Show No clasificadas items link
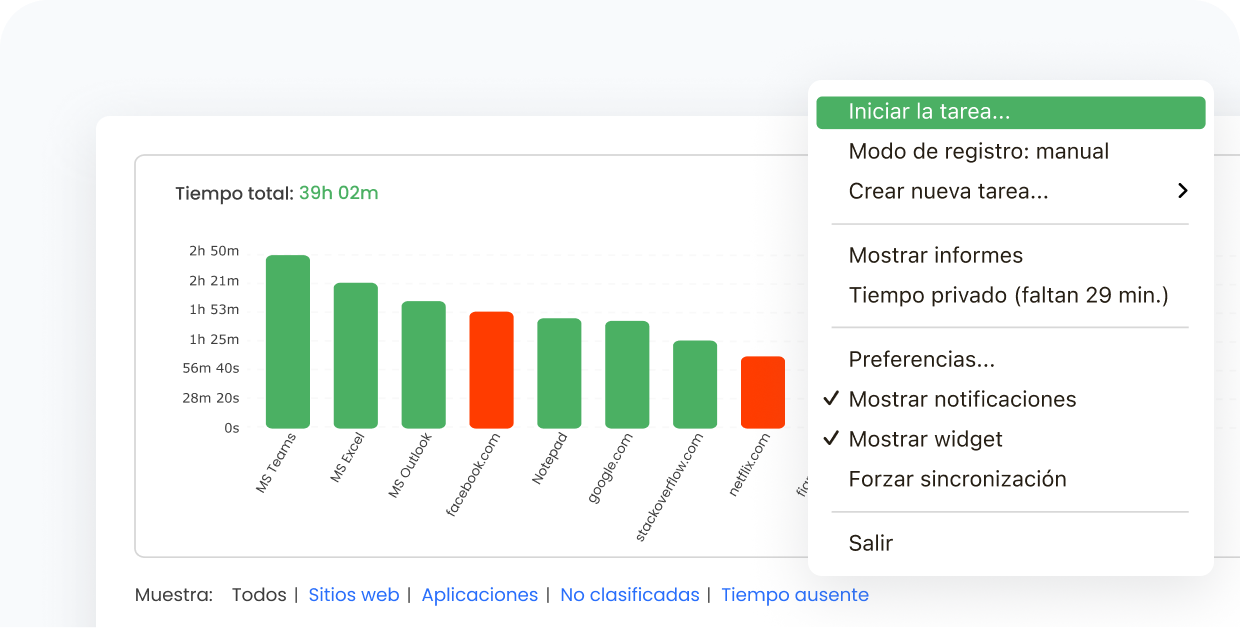Viewport: 1240px width, 628px height. pos(629,595)
